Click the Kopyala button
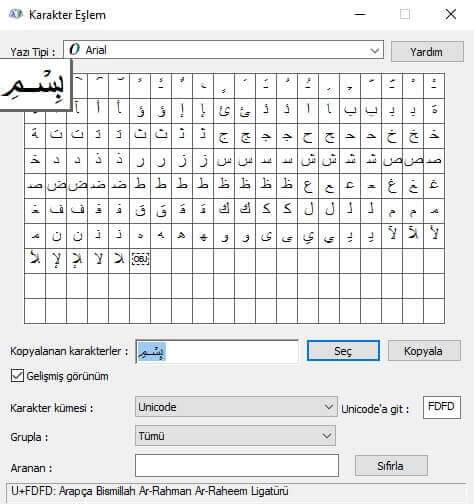The height and width of the screenshot is (504, 474). [x=424, y=351]
